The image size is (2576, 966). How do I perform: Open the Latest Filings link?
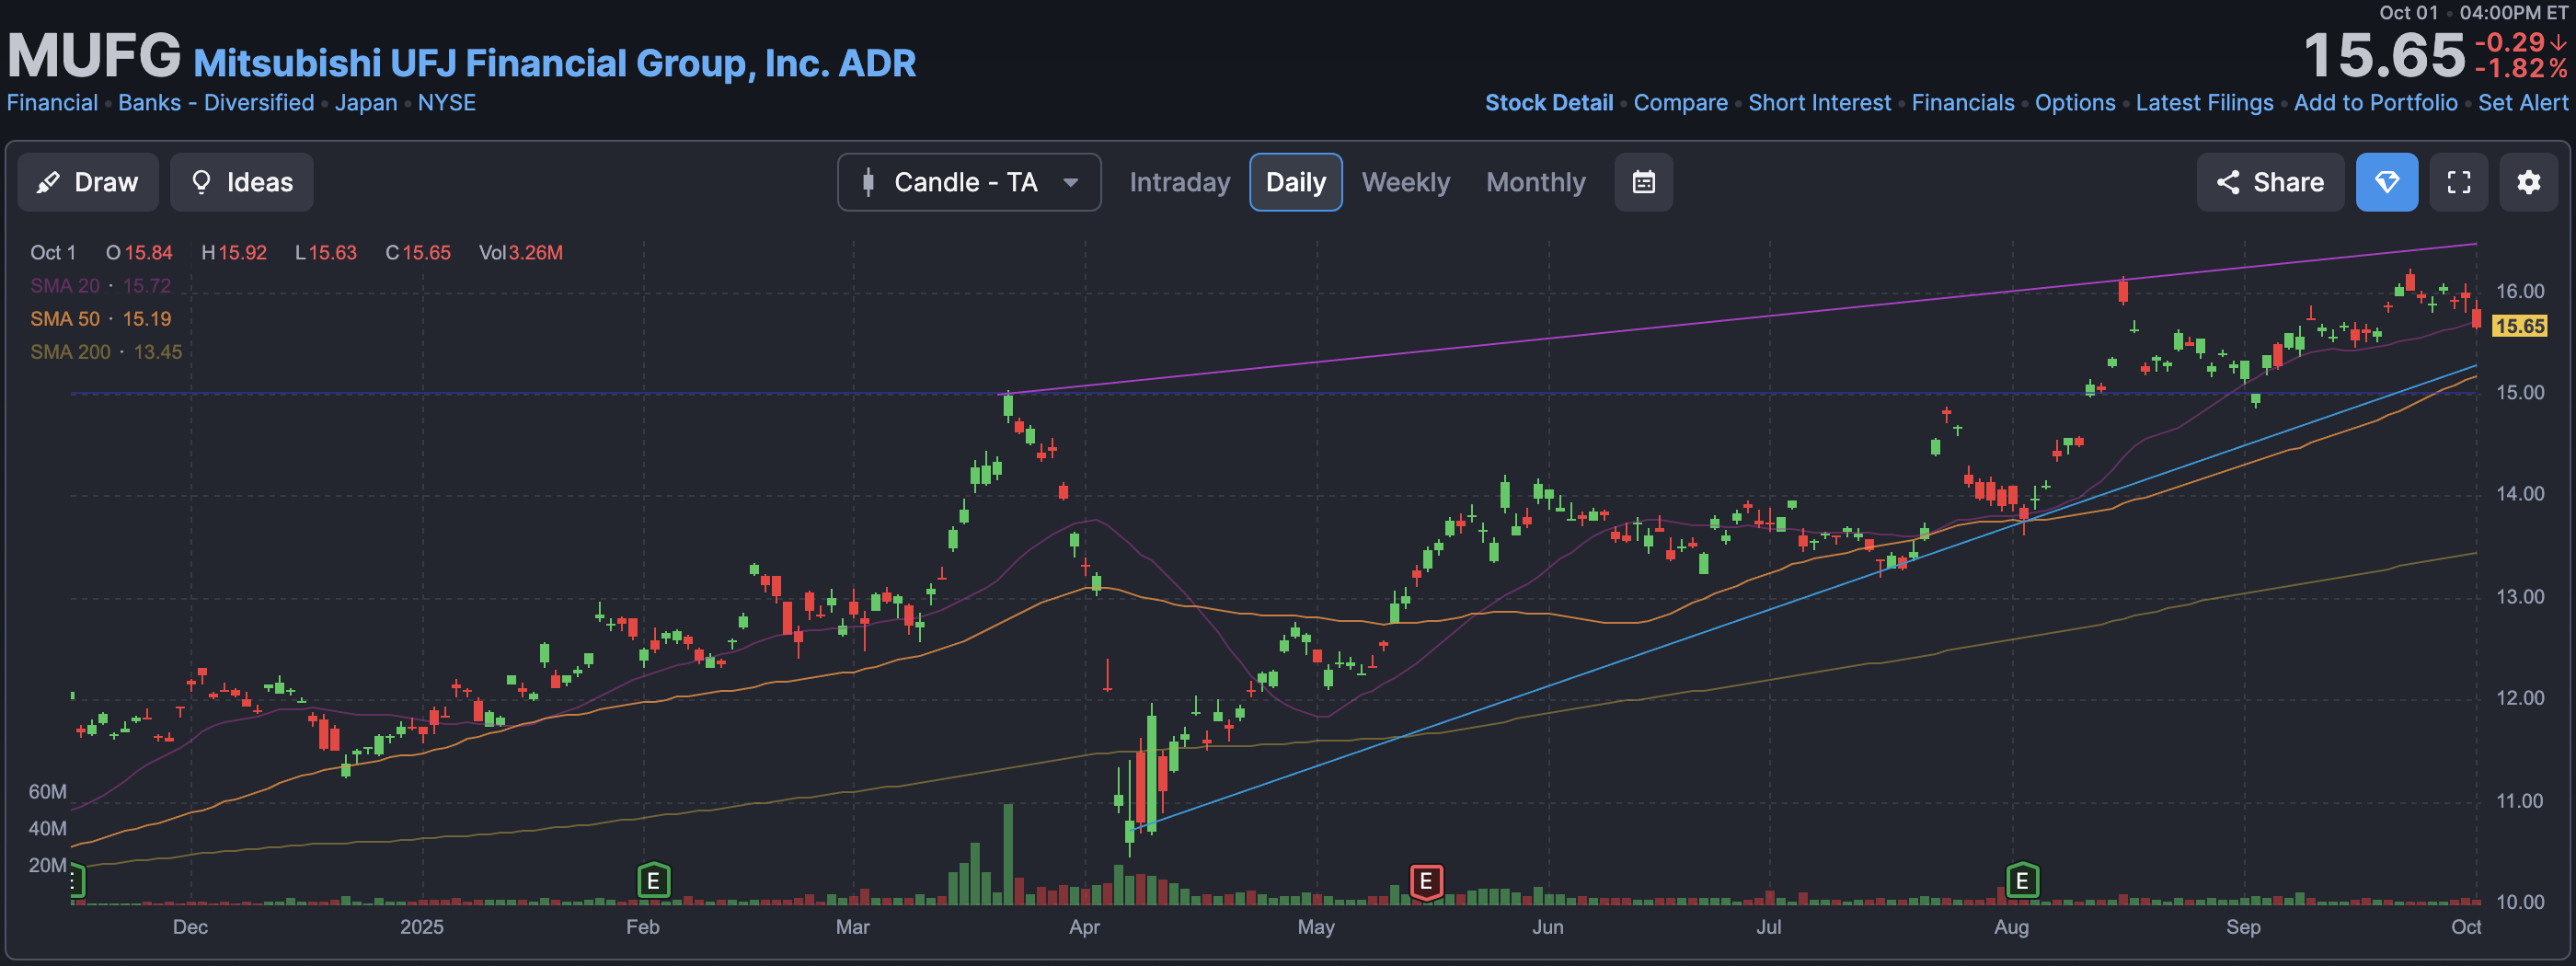2204,103
